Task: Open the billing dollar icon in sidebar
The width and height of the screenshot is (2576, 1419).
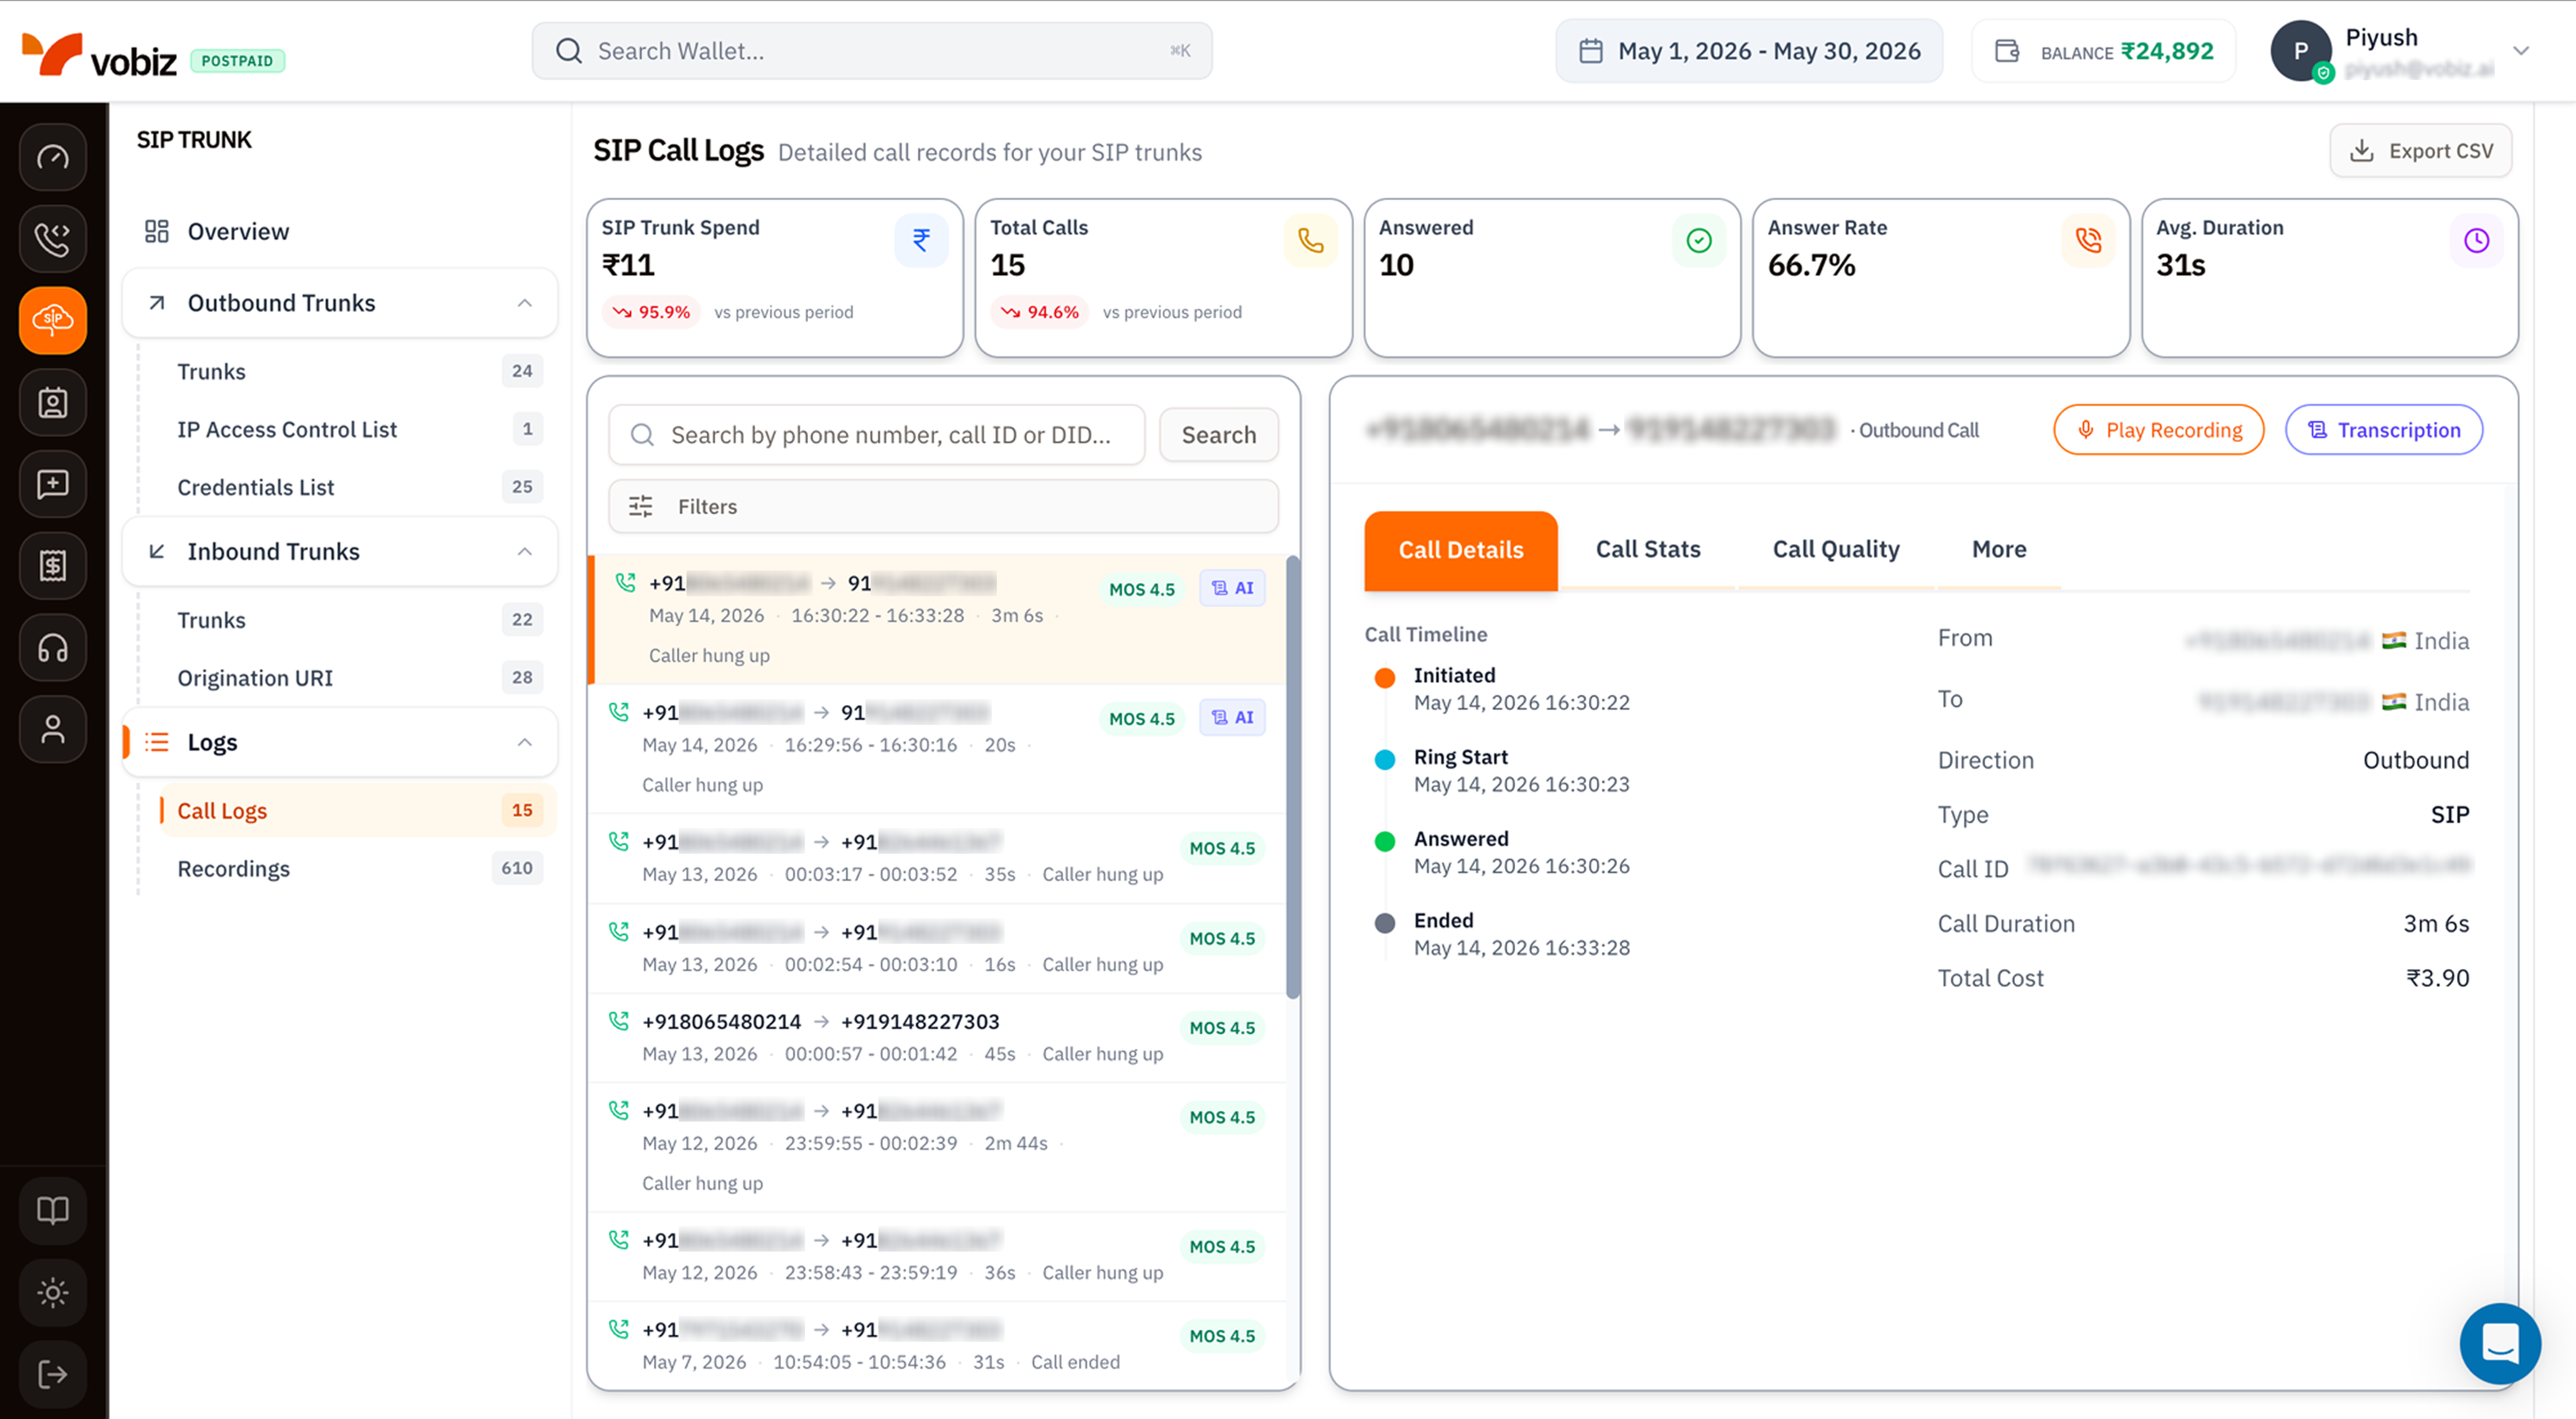Action: coord(53,566)
